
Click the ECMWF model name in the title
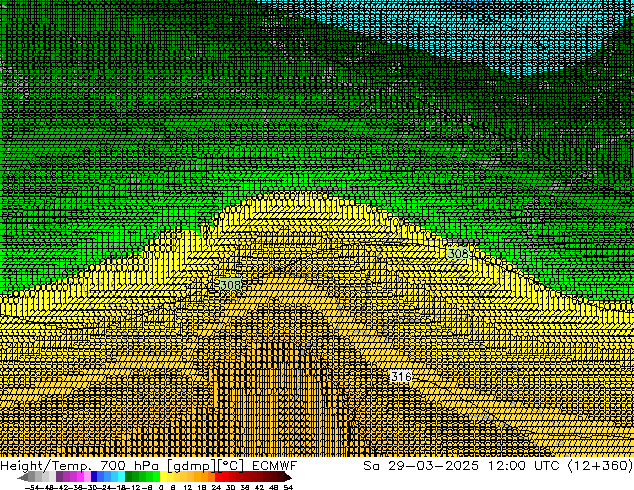(275, 466)
